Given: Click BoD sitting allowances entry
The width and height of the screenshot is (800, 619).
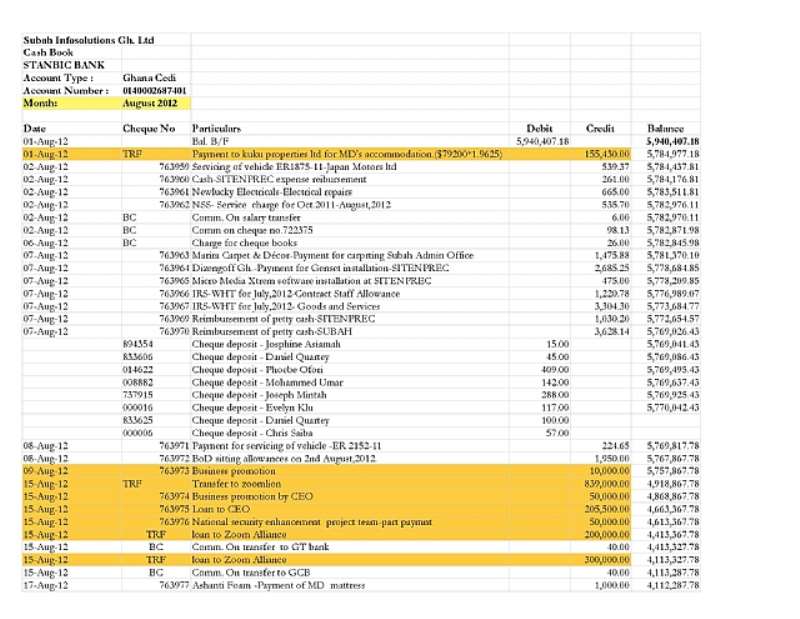Looking at the screenshot, I should pyautogui.click(x=284, y=458).
